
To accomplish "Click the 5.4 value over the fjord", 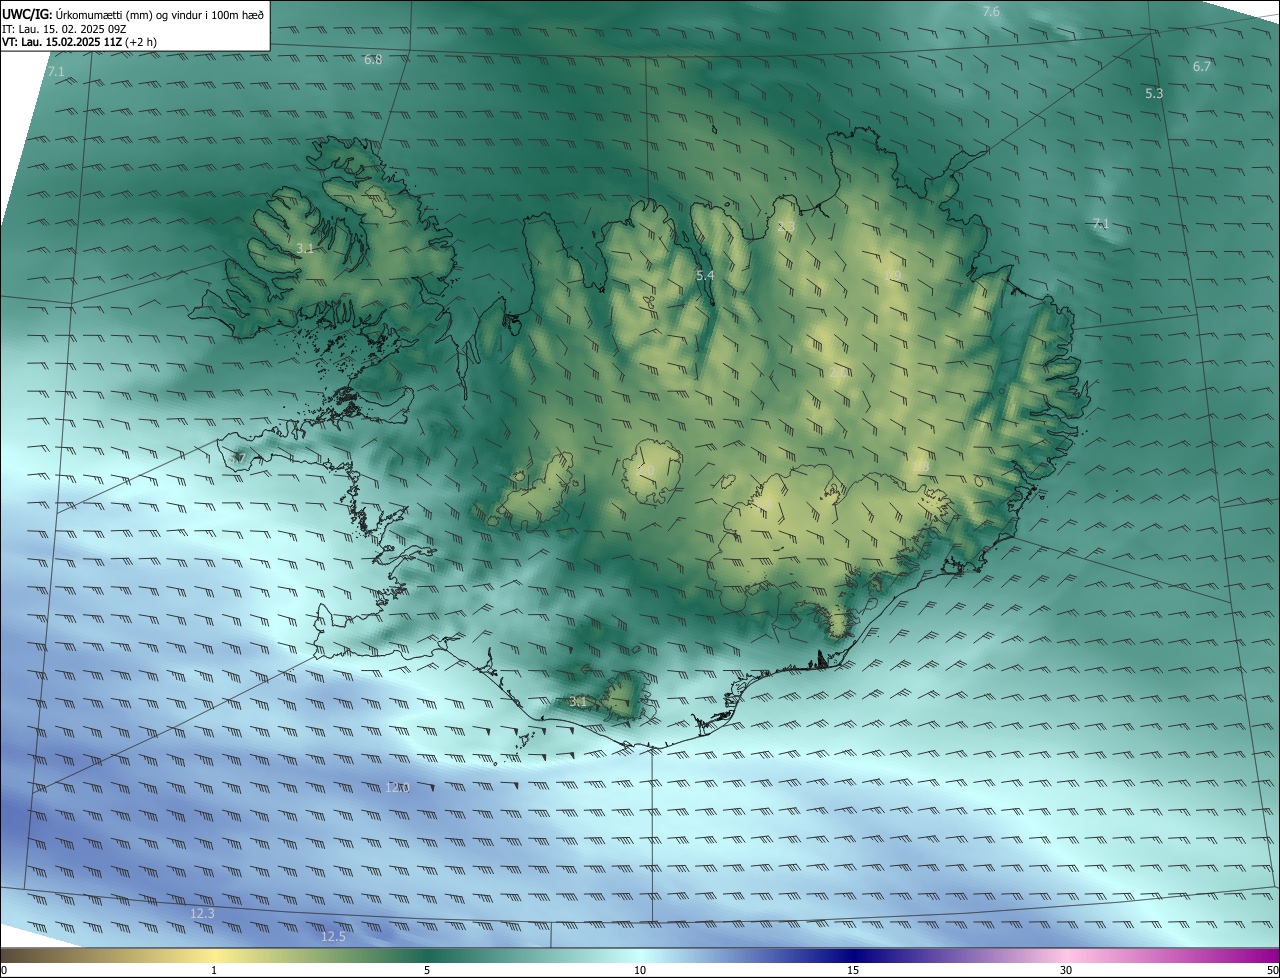I will click(x=705, y=275).
